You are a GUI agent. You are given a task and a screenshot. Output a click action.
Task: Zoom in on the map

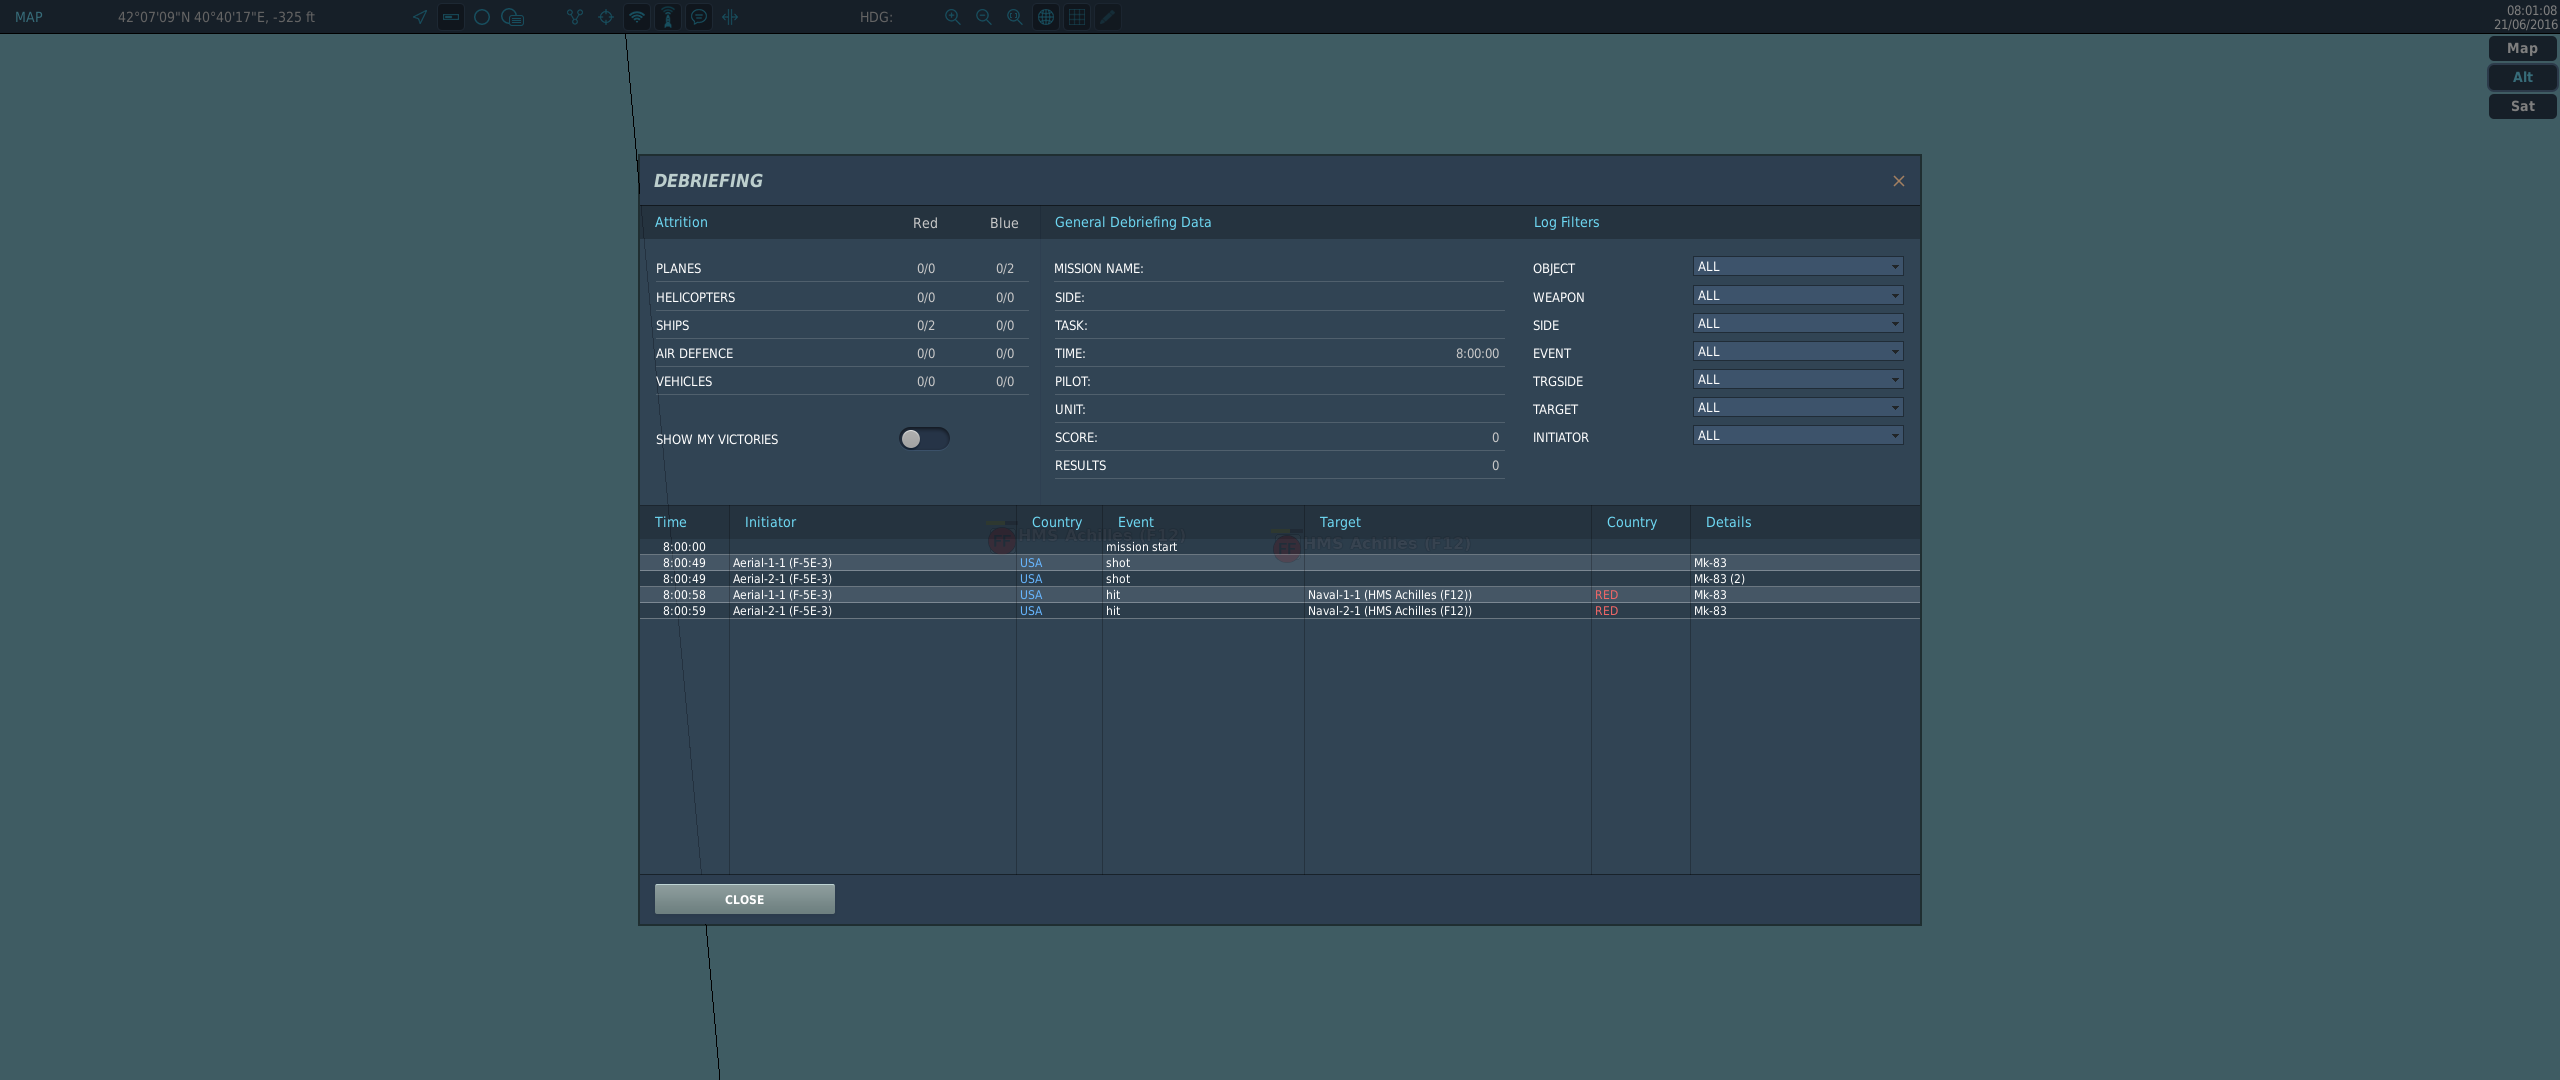pyautogui.click(x=953, y=17)
